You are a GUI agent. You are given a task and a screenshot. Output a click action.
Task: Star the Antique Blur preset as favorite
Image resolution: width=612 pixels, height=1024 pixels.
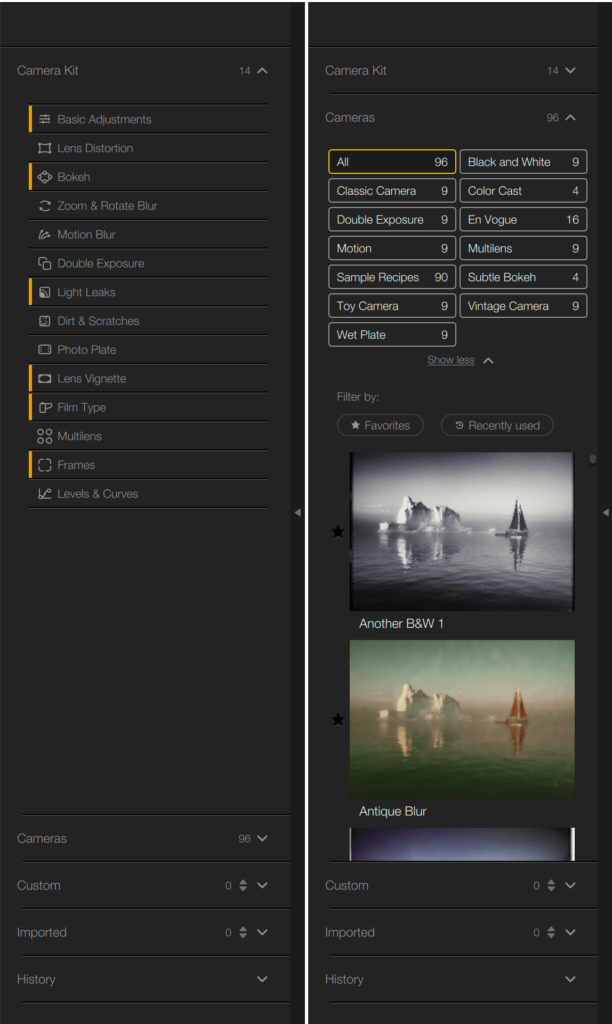pos(338,719)
